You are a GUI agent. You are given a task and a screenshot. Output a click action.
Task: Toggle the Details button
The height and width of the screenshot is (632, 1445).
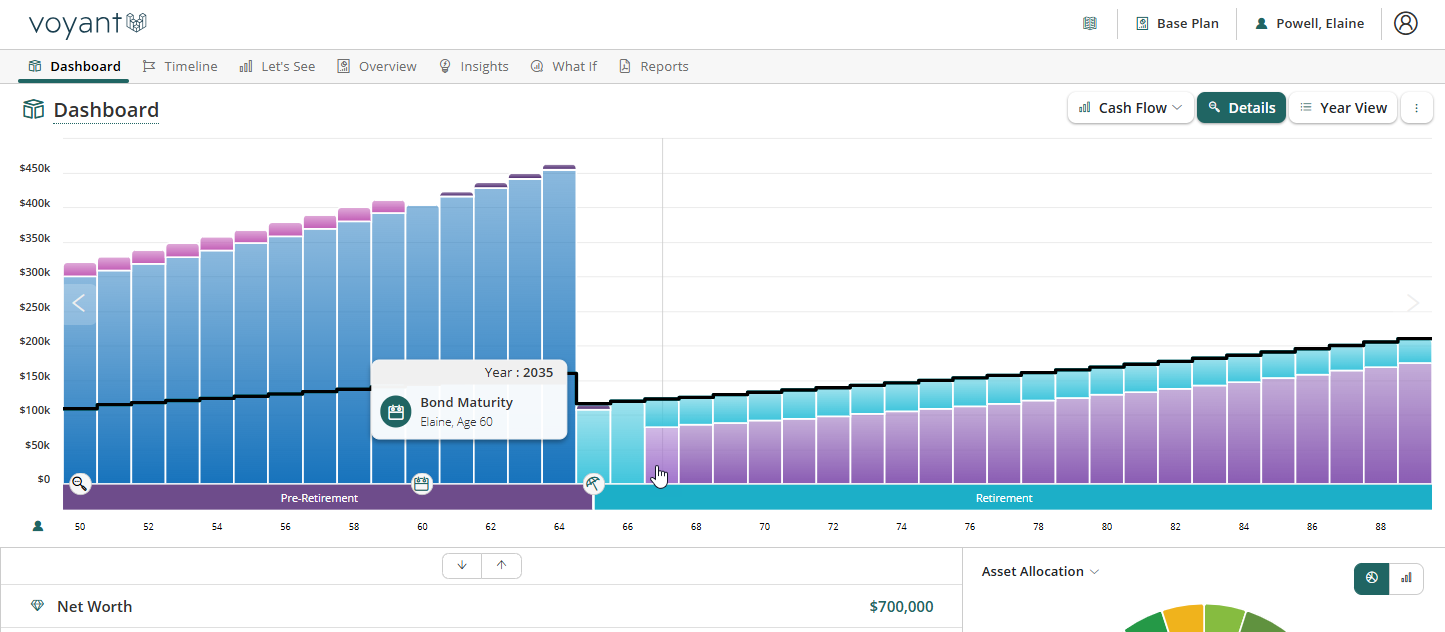1241,108
